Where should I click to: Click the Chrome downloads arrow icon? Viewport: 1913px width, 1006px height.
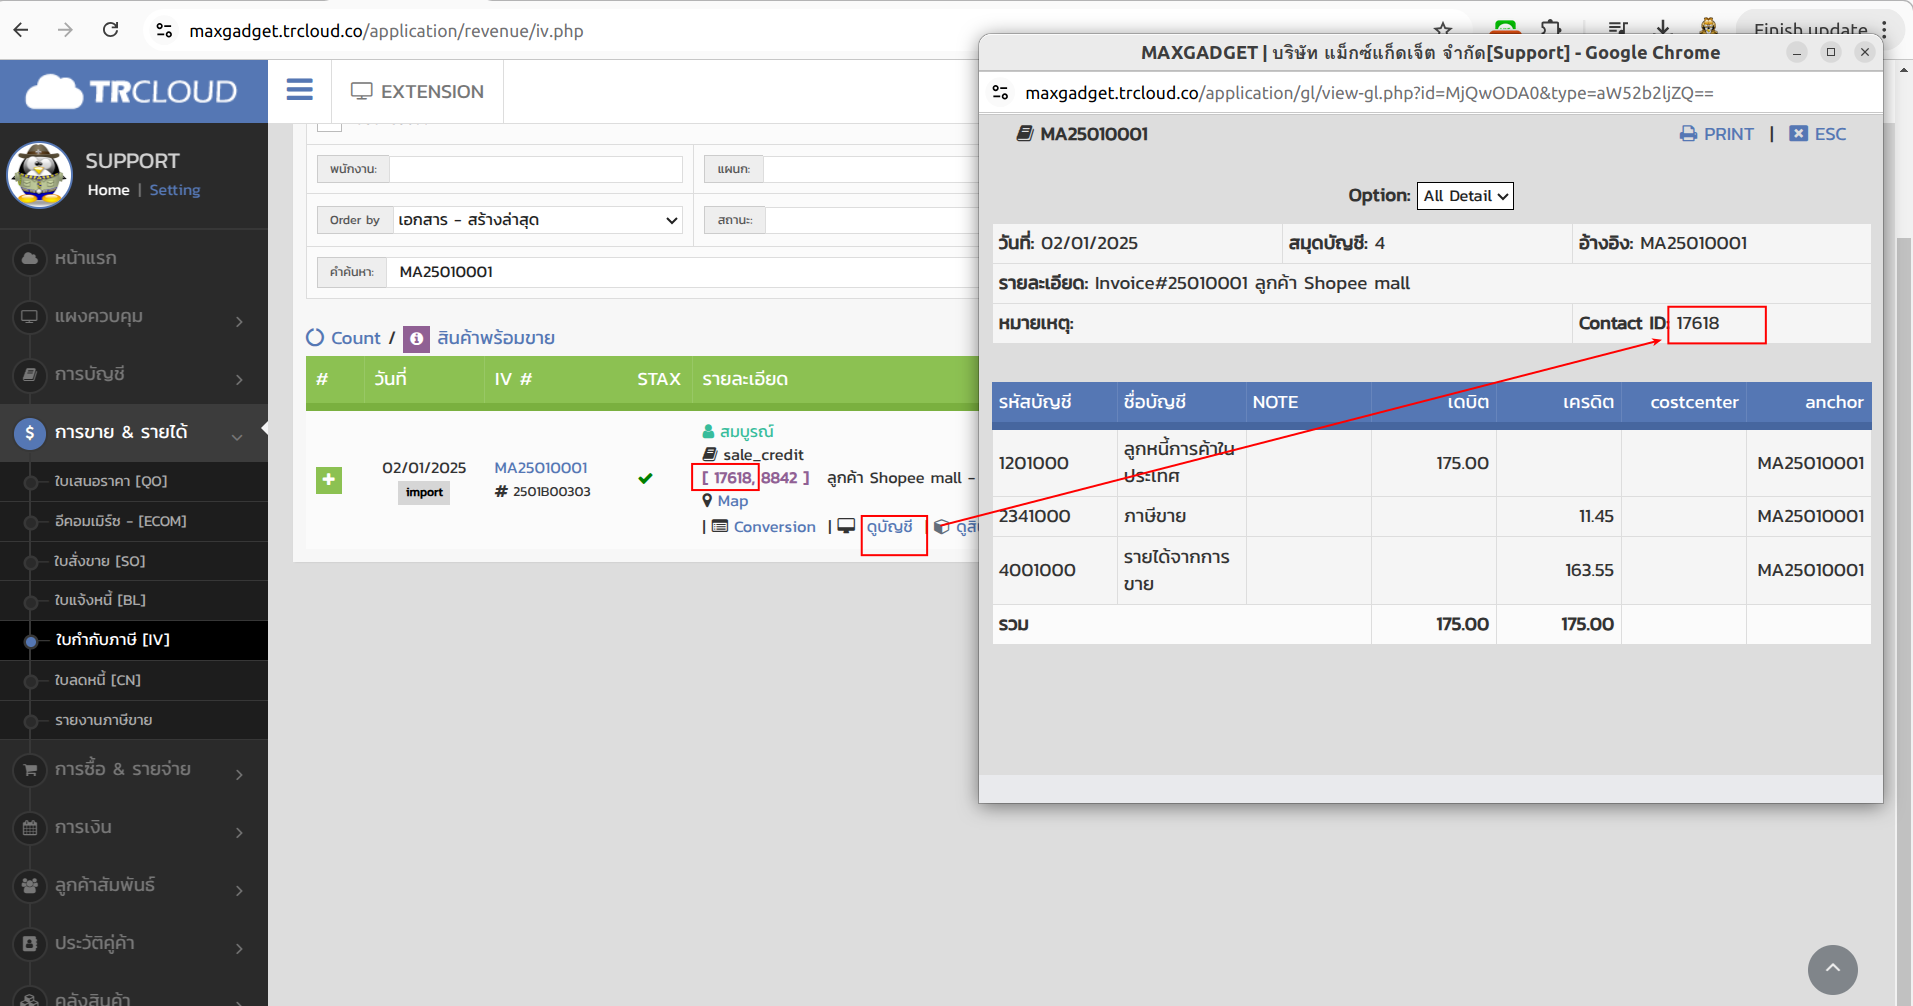1663,28
